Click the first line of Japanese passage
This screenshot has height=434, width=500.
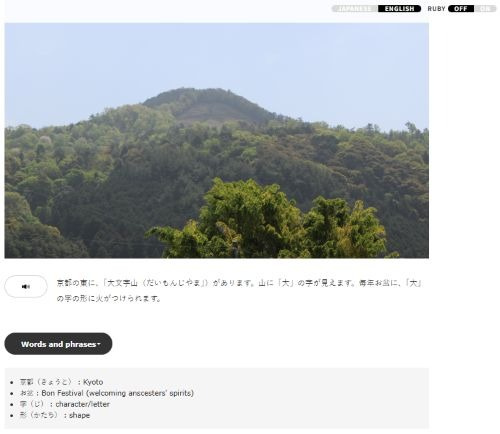[239, 283]
